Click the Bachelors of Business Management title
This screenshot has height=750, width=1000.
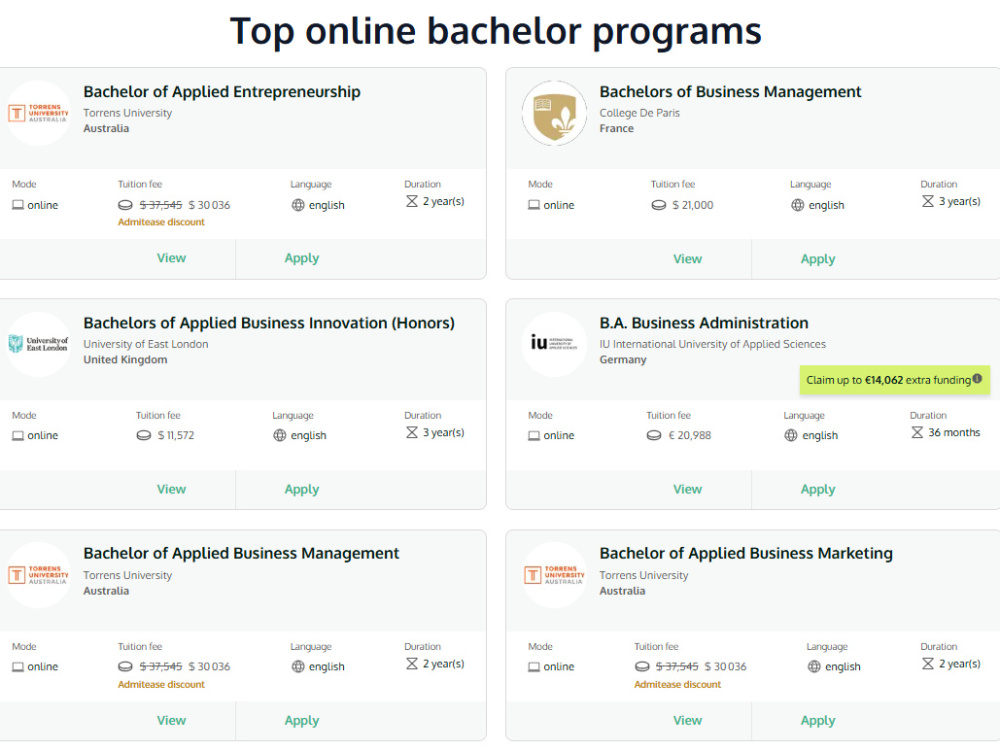pyautogui.click(x=730, y=92)
